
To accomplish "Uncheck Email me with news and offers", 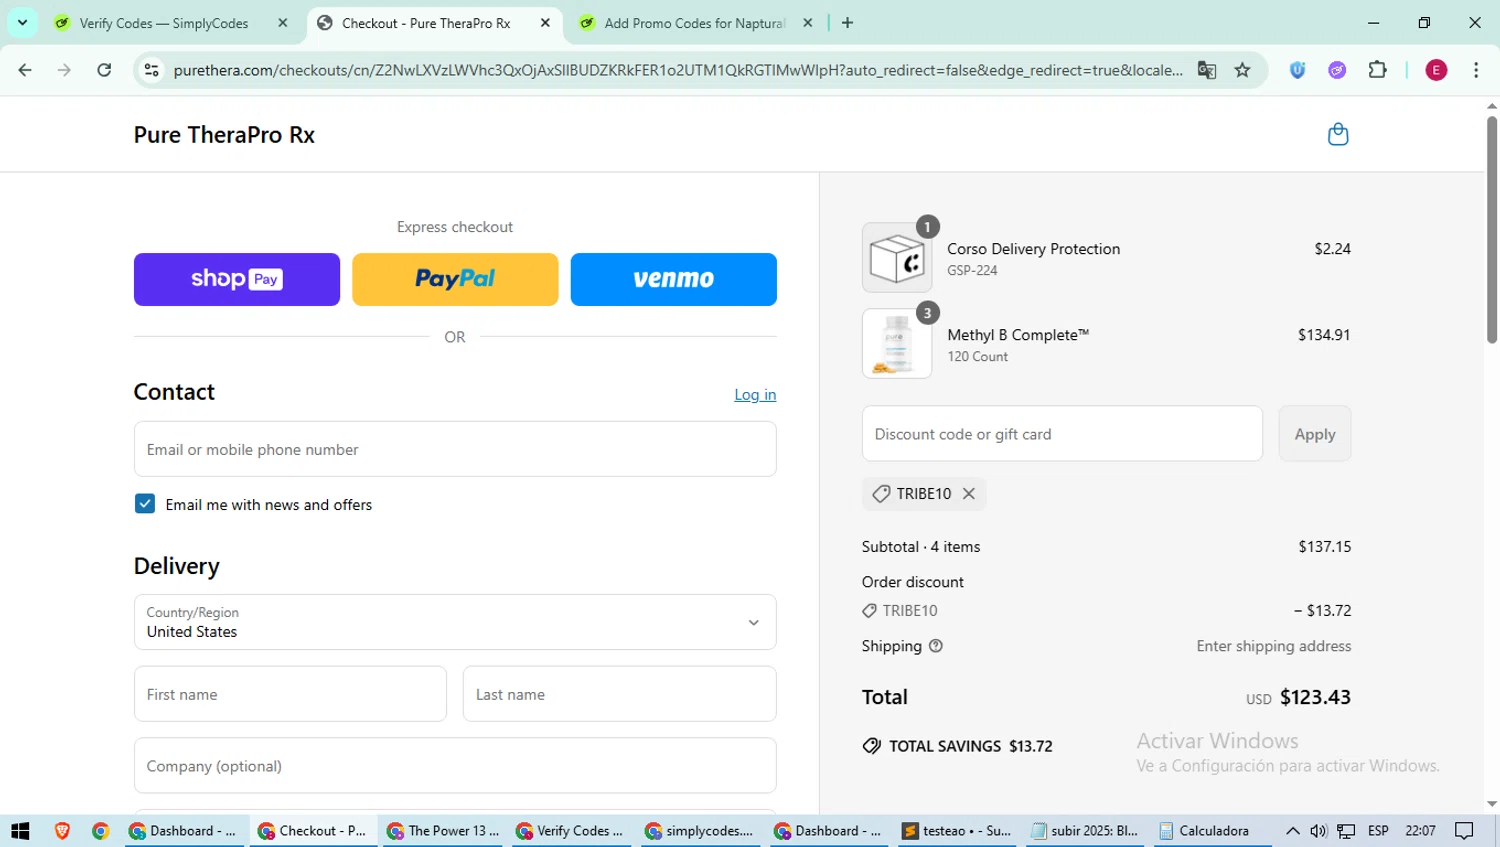I will point(145,504).
